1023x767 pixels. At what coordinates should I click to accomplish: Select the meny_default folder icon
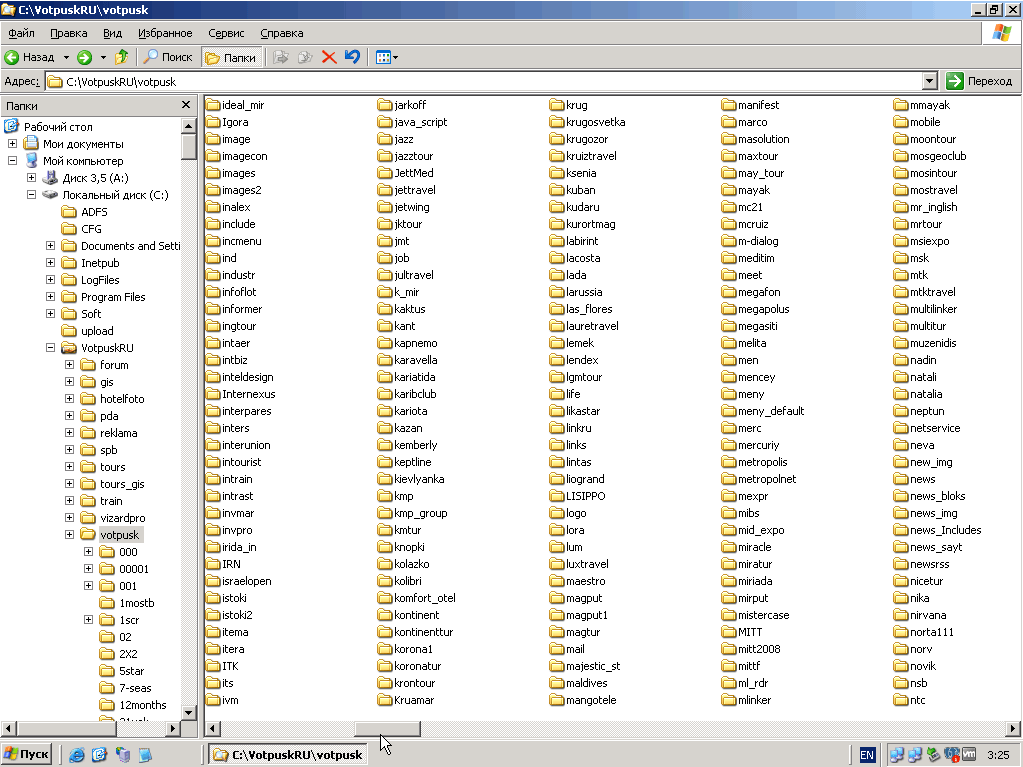729,411
